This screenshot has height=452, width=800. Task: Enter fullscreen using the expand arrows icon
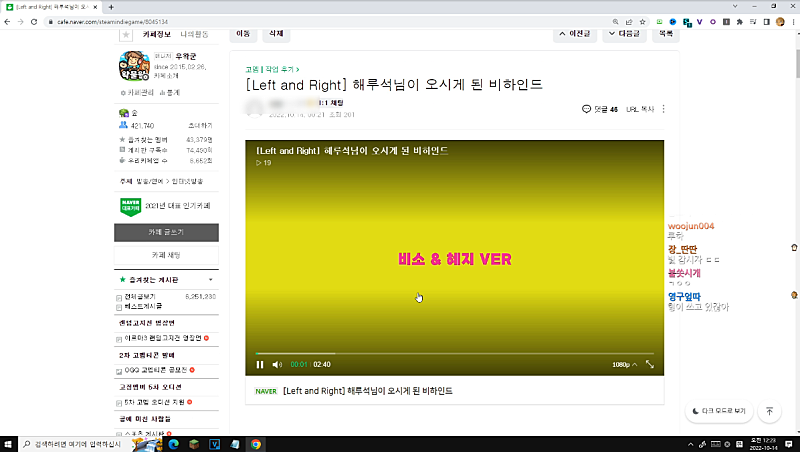[649, 364]
